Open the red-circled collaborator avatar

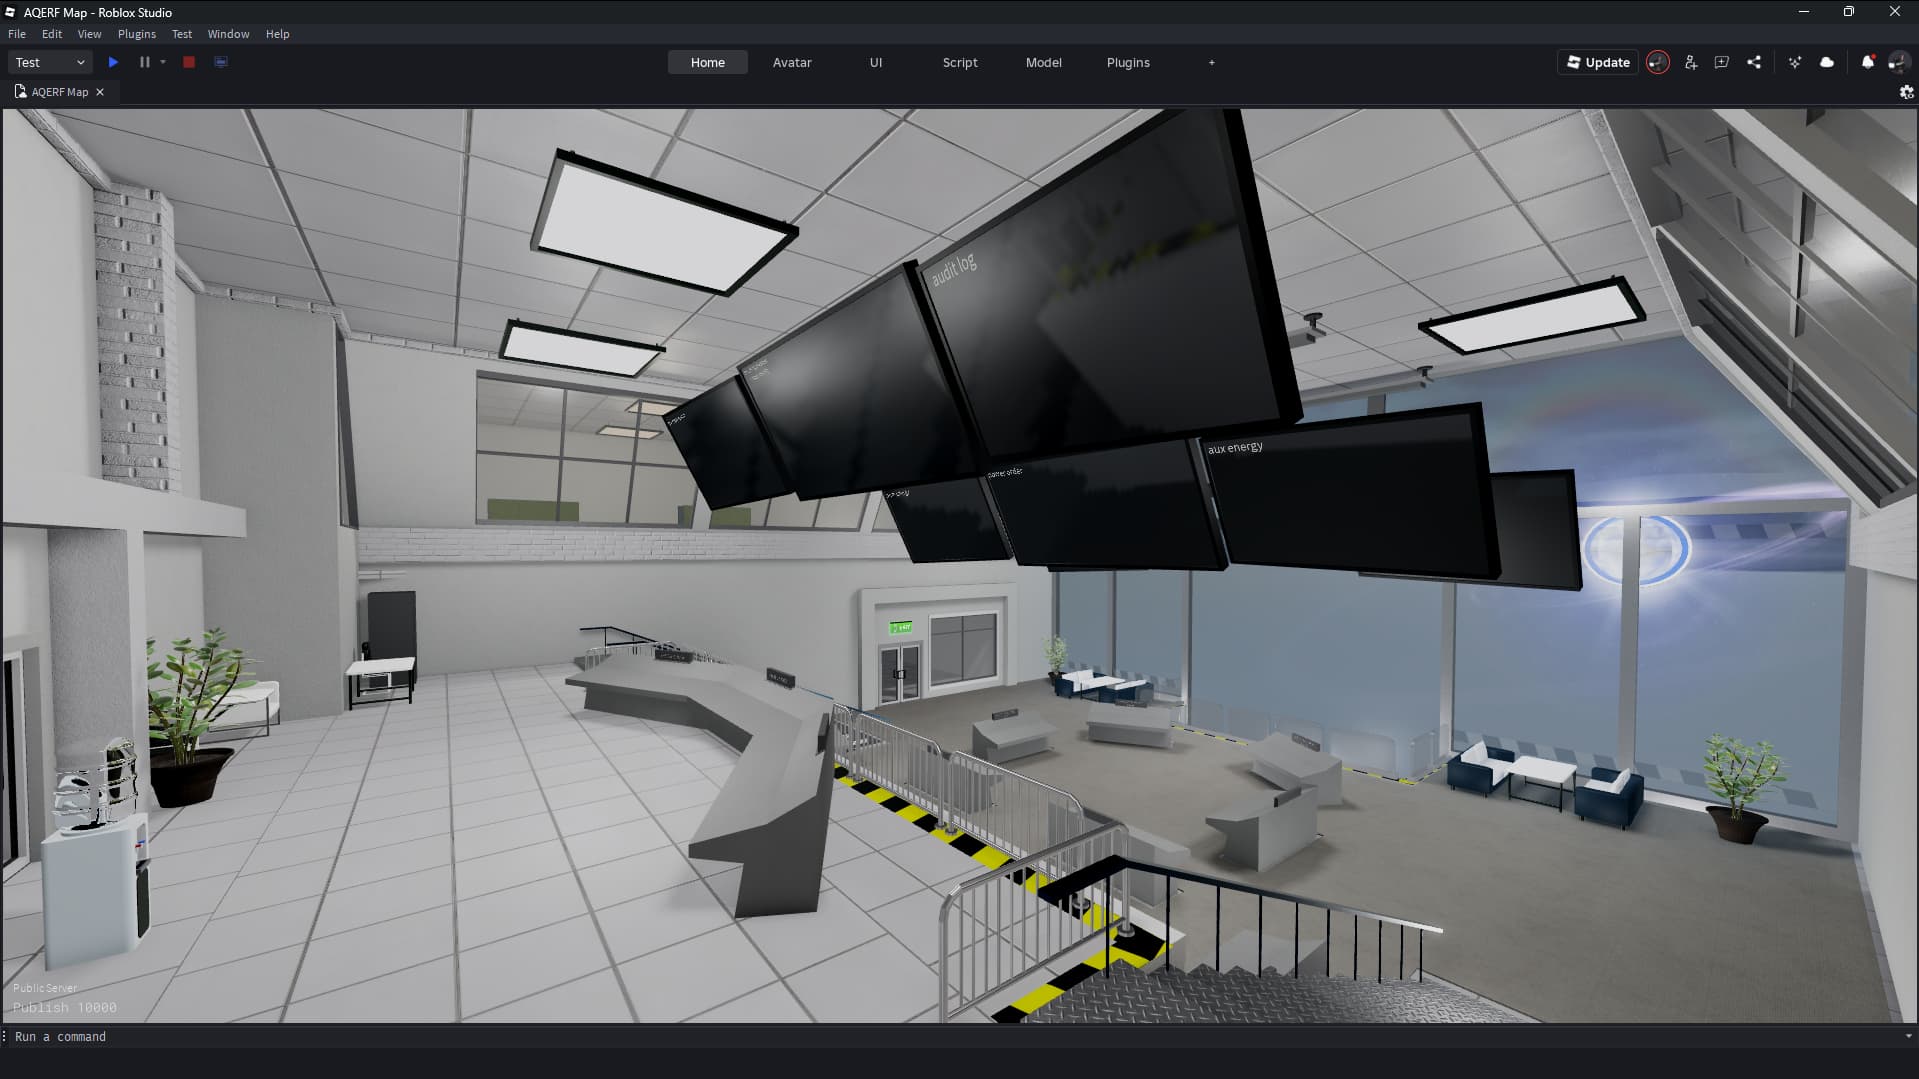point(1658,62)
